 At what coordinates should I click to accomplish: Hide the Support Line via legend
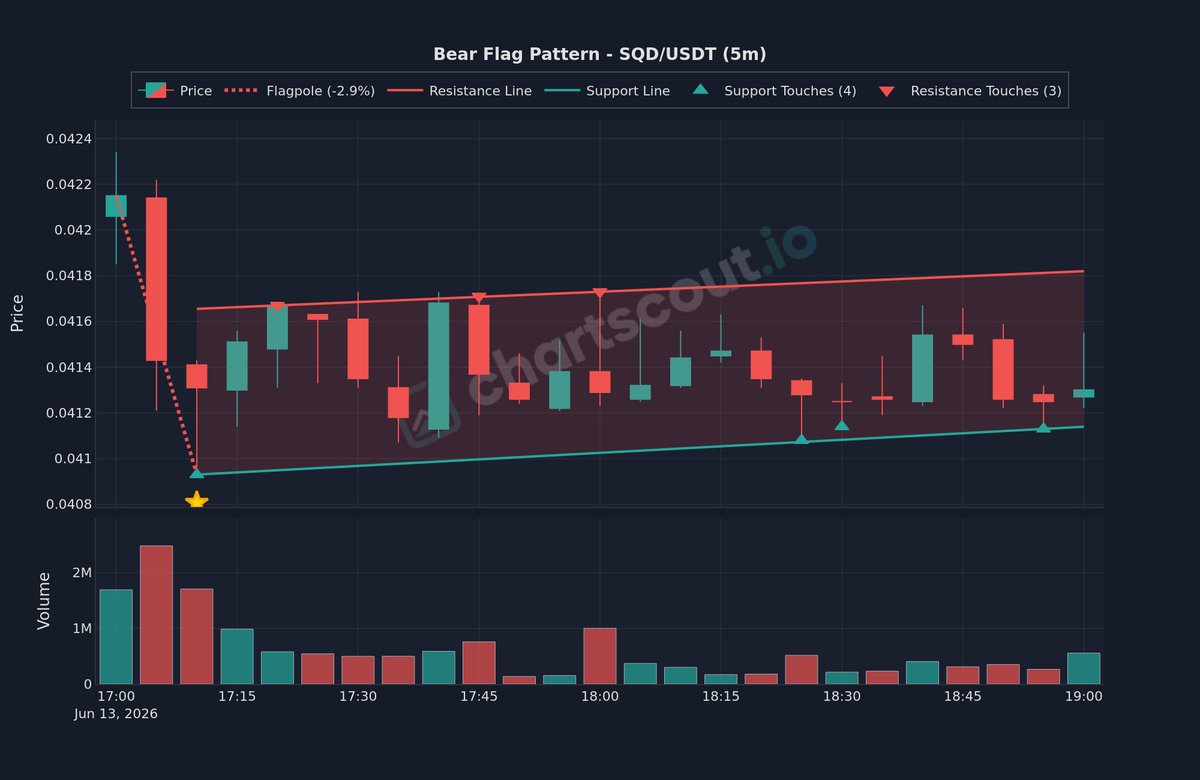pos(606,91)
